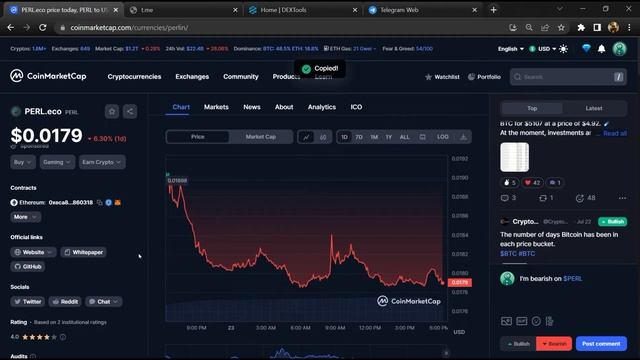Download chart data icon
The image size is (640, 360).
pos(463,137)
